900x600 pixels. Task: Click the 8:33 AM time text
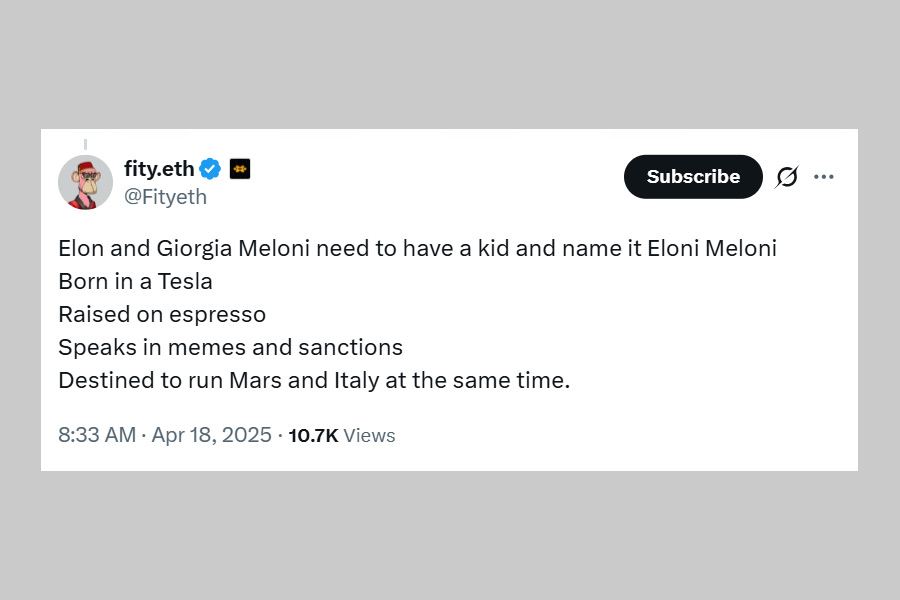(x=97, y=435)
